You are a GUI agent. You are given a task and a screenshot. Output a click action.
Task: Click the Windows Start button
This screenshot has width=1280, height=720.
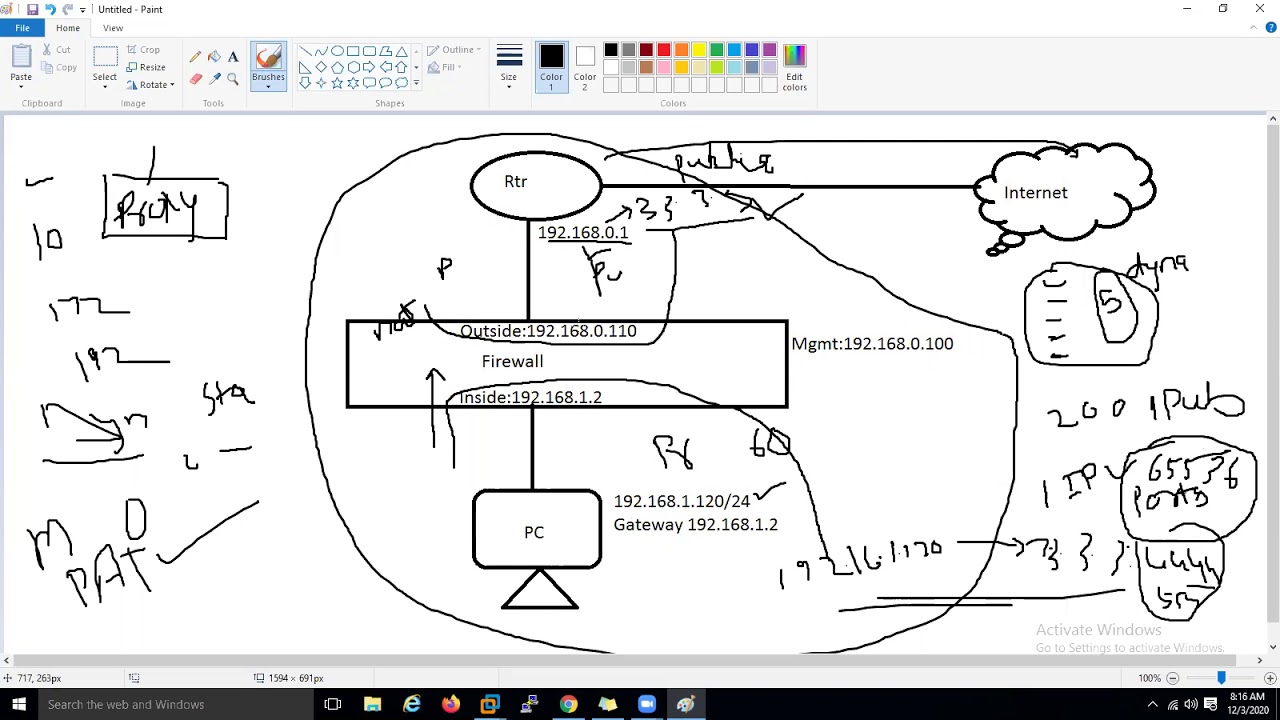pos(18,705)
